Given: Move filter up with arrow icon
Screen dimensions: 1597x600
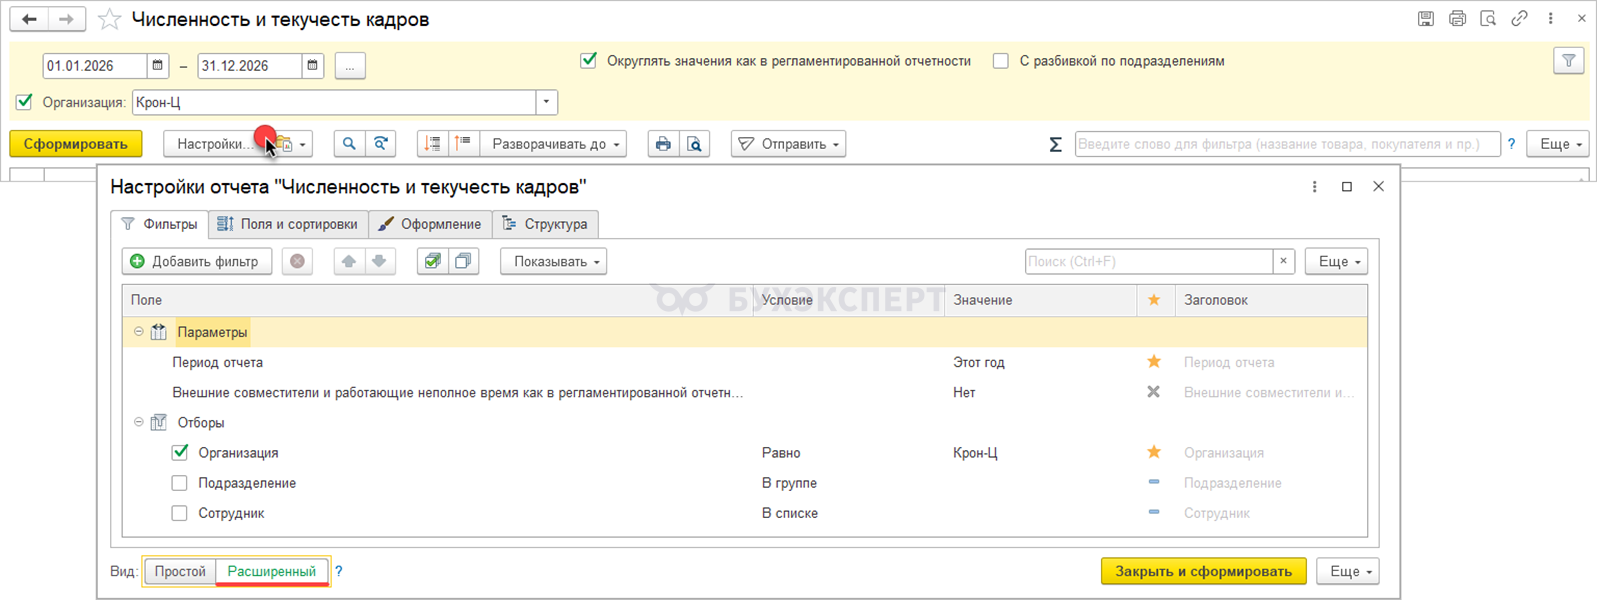Looking at the screenshot, I should click(349, 262).
